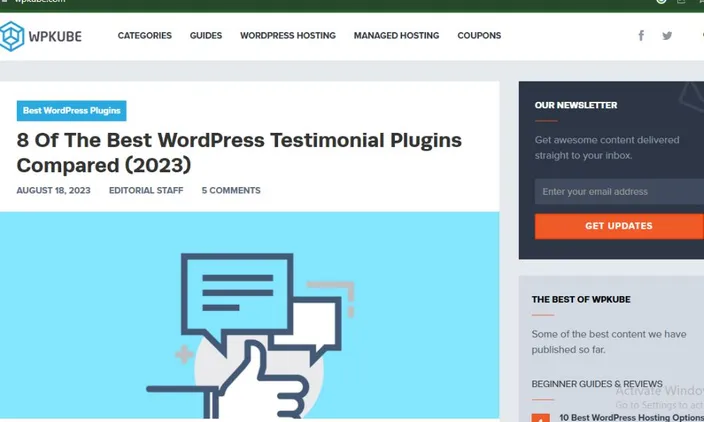
Task: Click the August 18, 2023 date
Action: coord(53,190)
